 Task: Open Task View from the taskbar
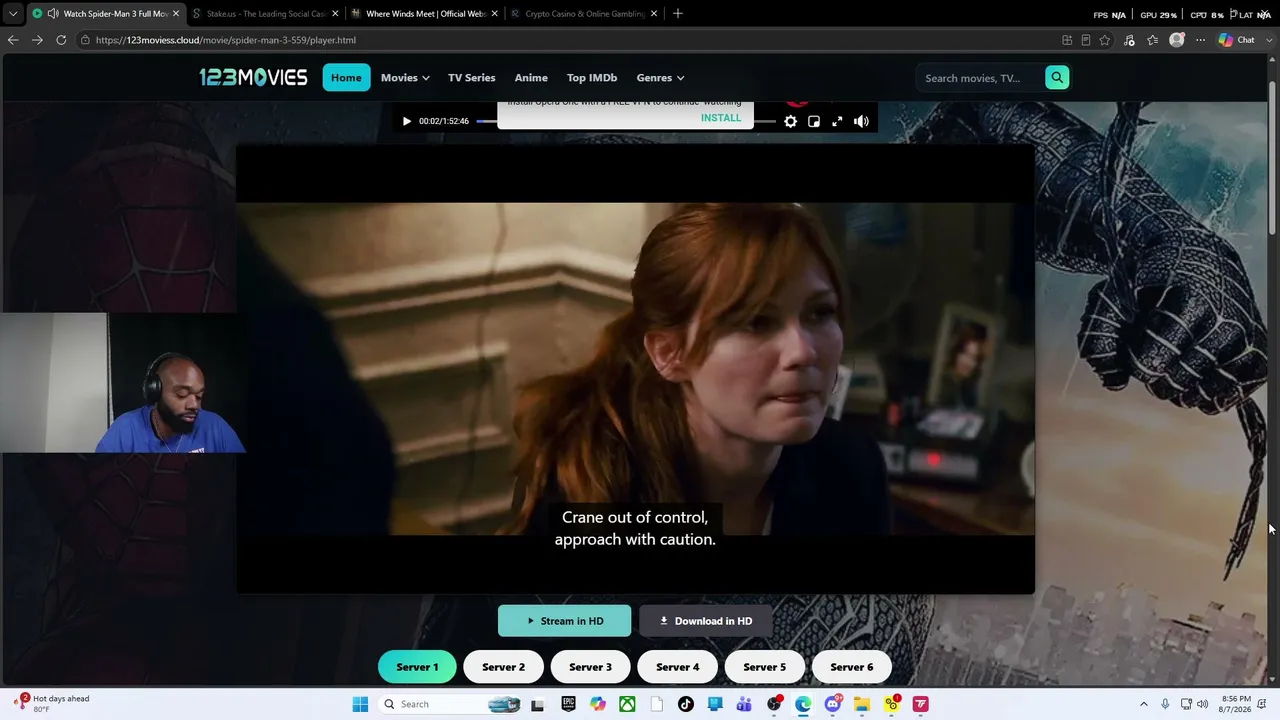point(538,704)
